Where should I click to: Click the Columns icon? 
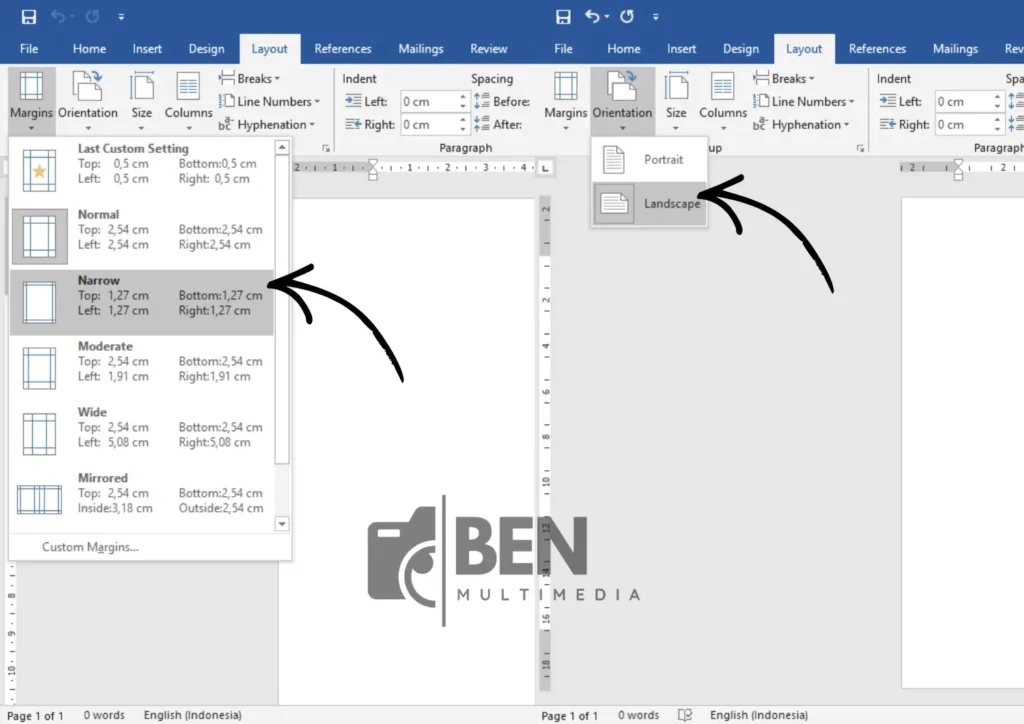(x=188, y=100)
